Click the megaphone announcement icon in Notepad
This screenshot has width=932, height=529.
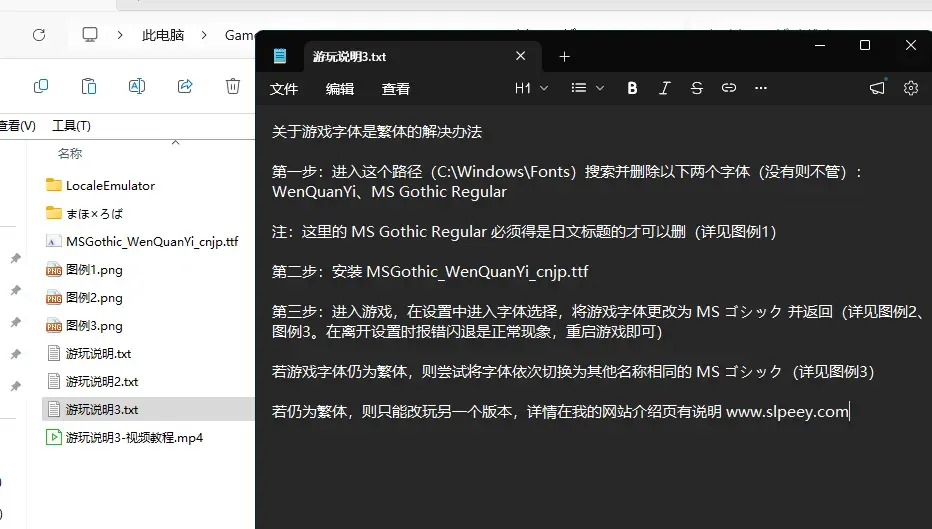tap(877, 88)
